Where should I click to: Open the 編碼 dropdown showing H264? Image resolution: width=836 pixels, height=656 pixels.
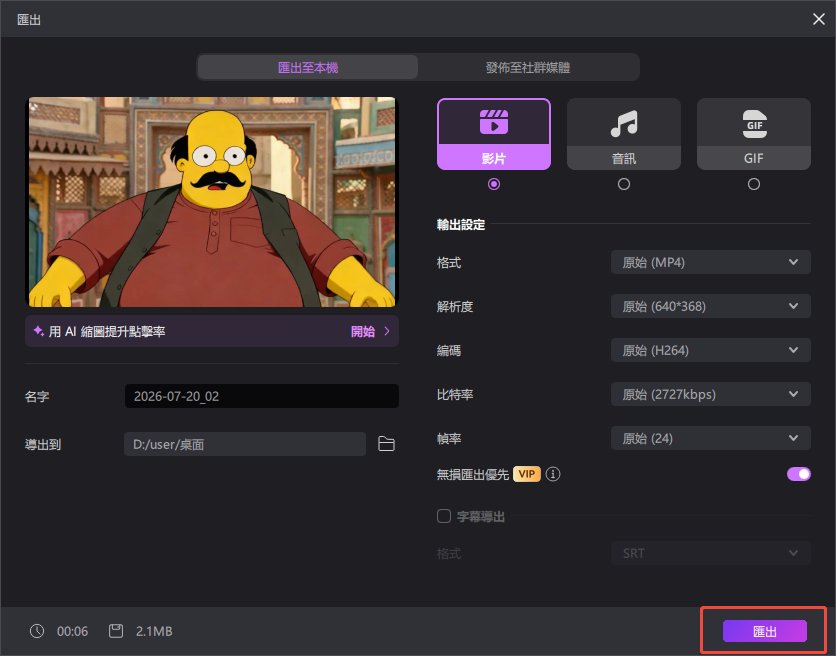click(711, 350)
